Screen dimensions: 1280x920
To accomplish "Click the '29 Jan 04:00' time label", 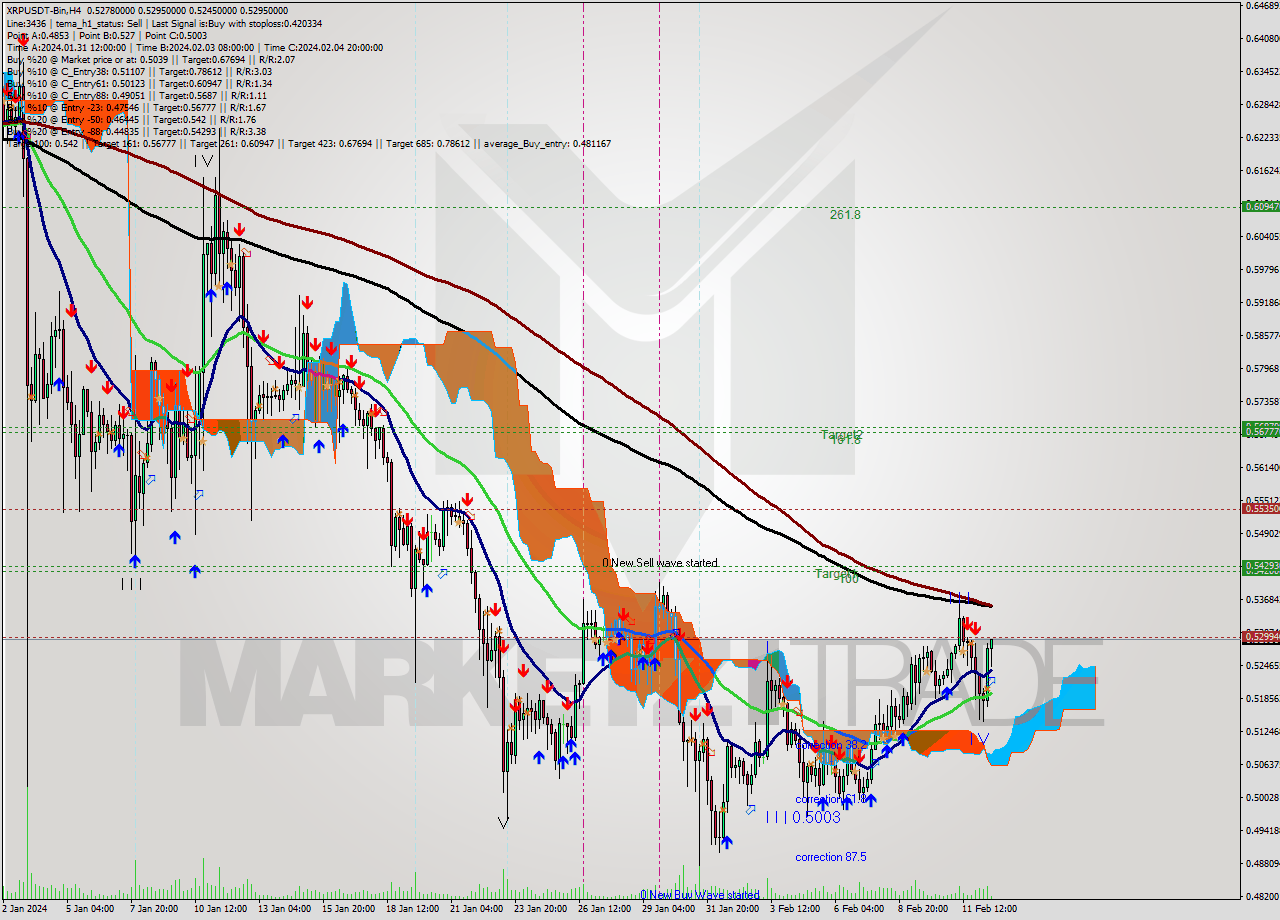I will [668, 909].
